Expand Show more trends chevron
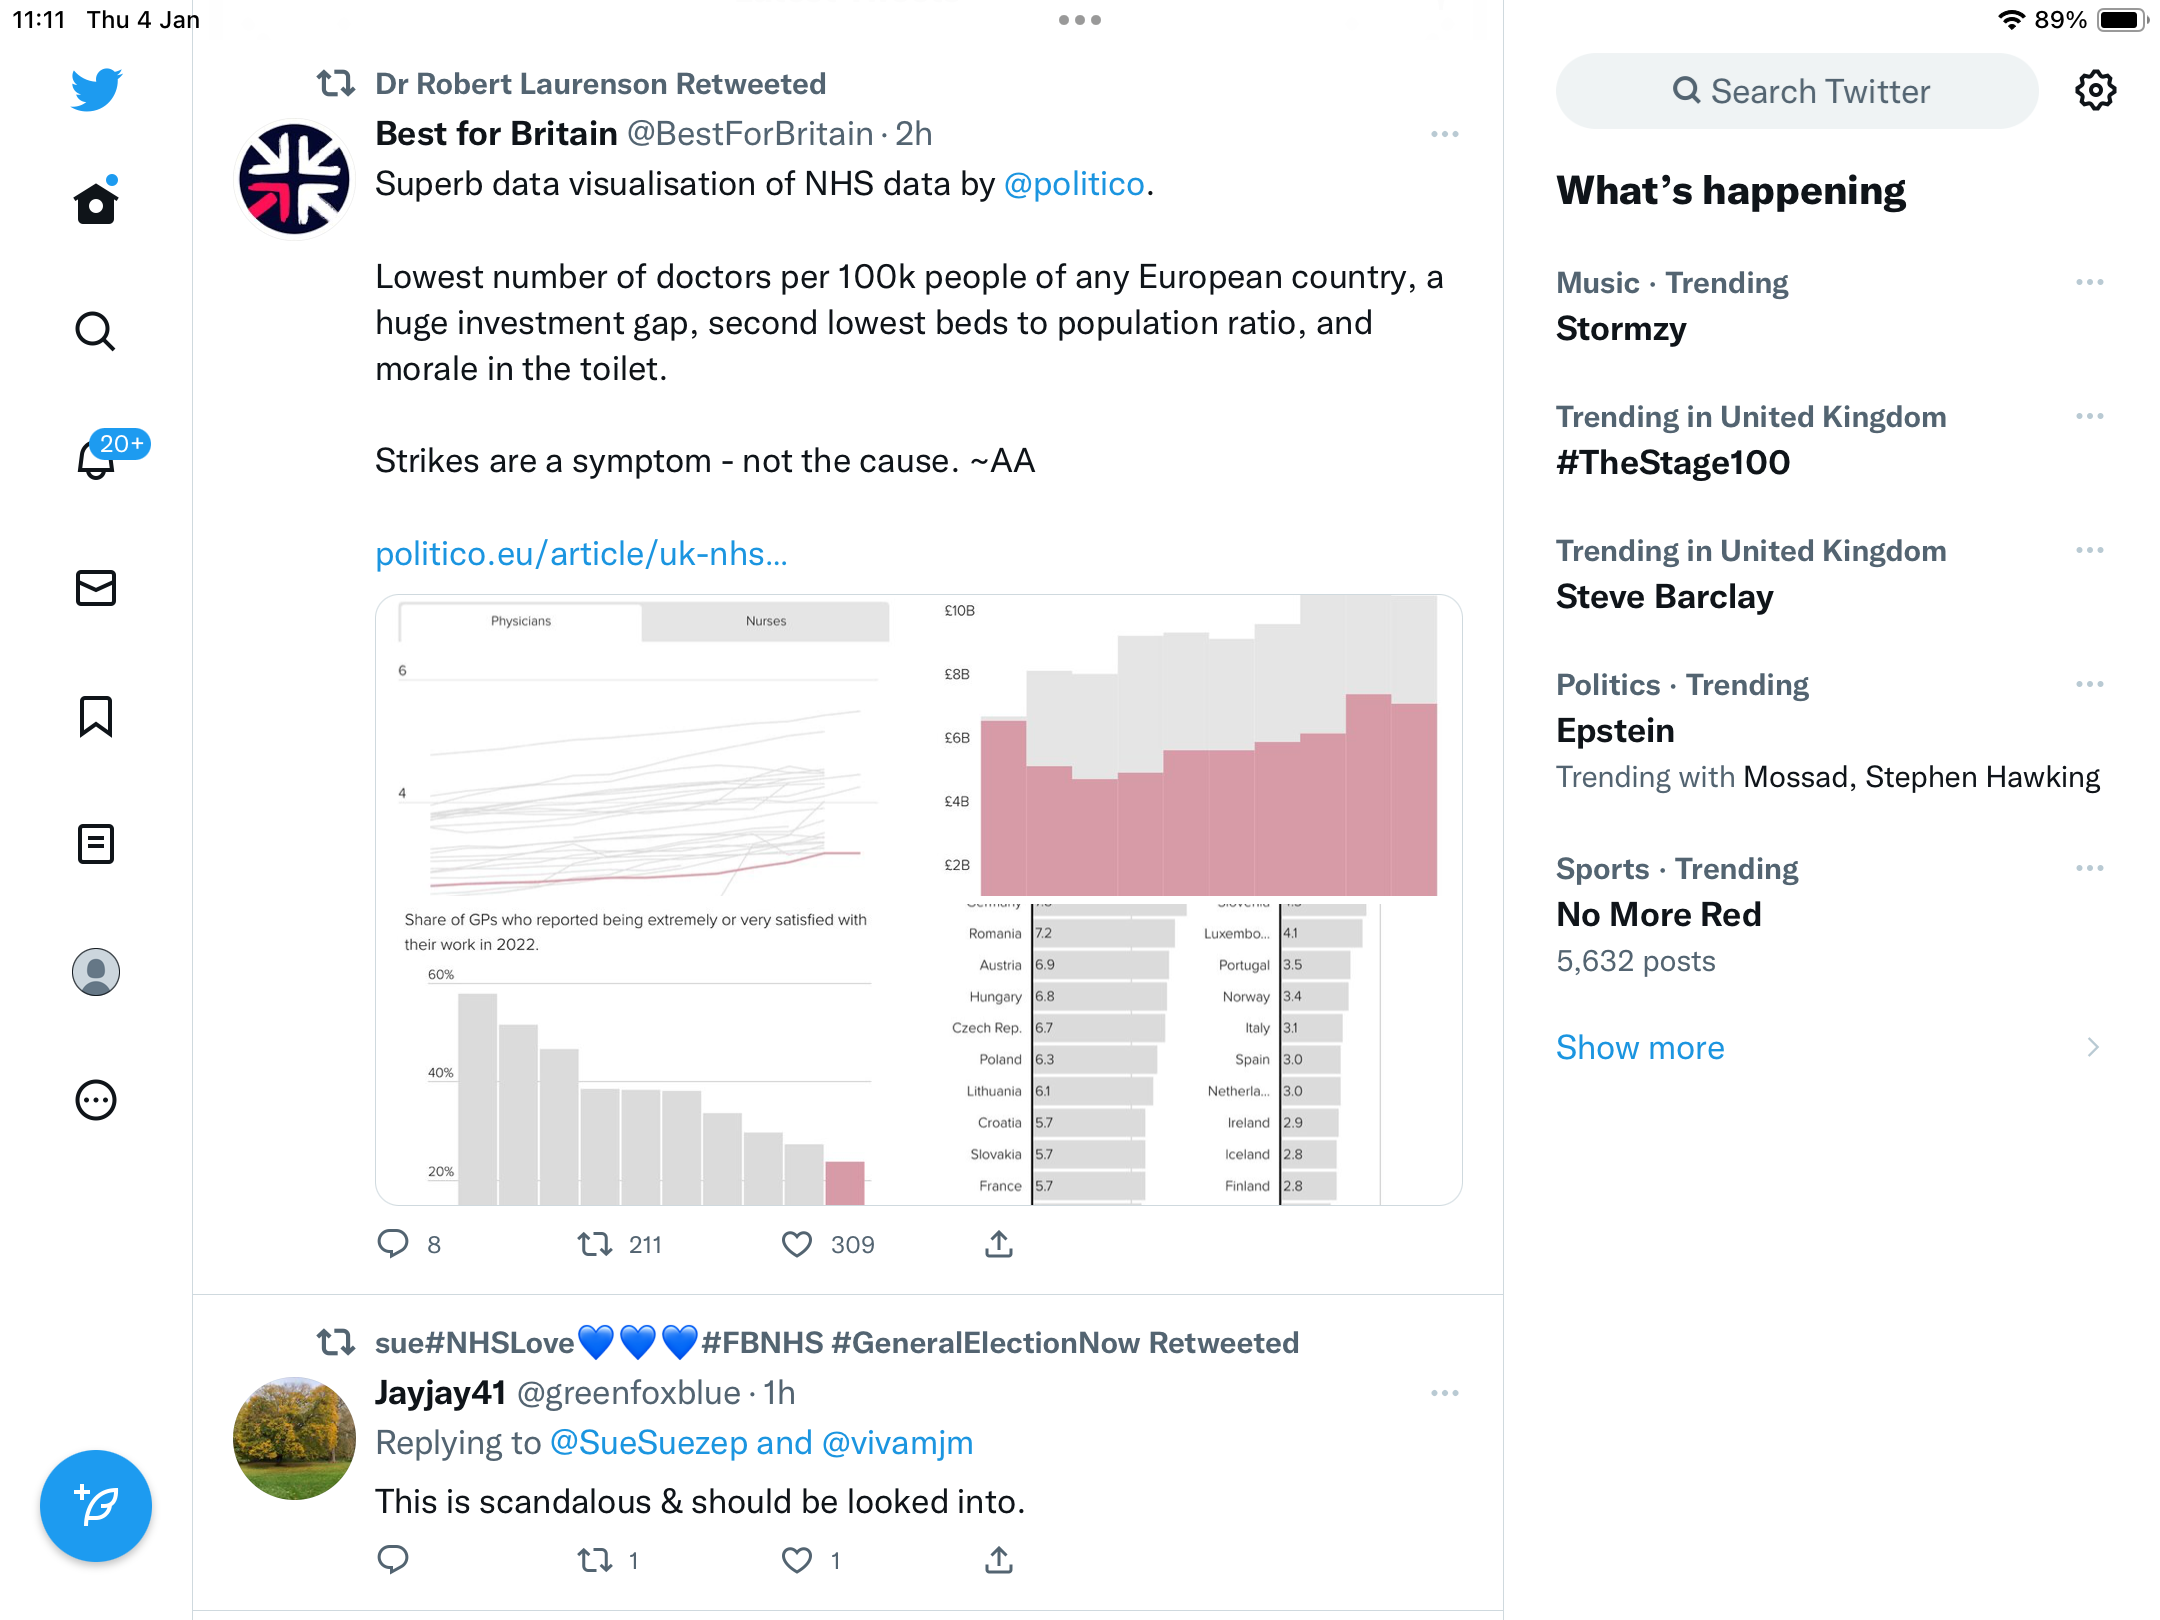The image size is (2160, 1620). click(x=2093, y=1047)
